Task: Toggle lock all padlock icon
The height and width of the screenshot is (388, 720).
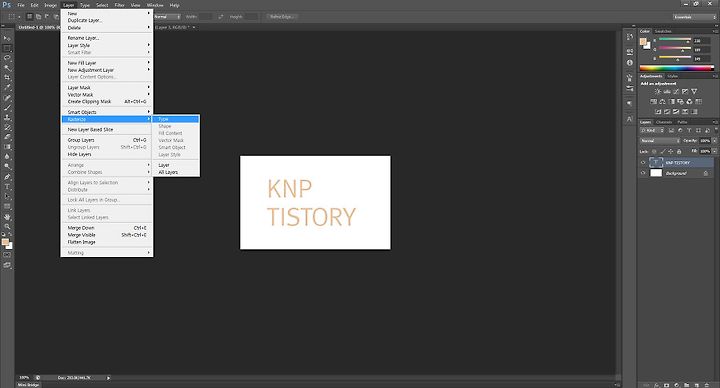Action: point(679,151)
